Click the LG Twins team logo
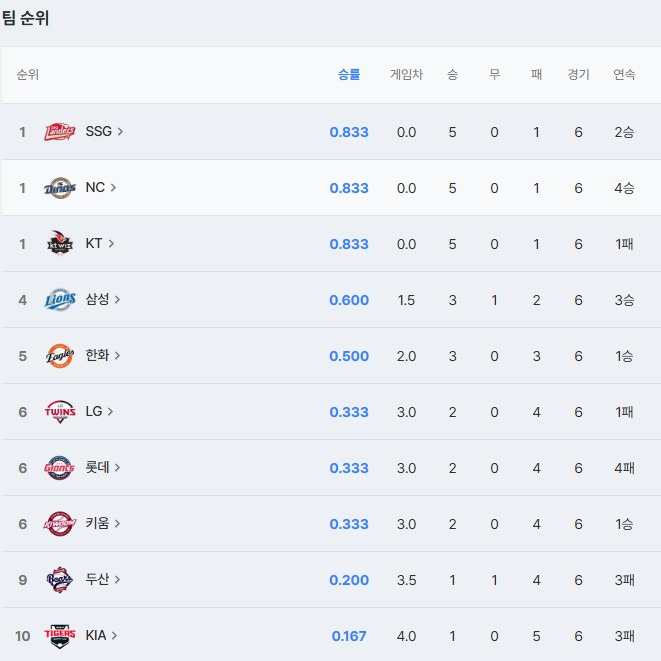This screenshot has height=661, width=661. pyautogui.click(x=60, y=412)
